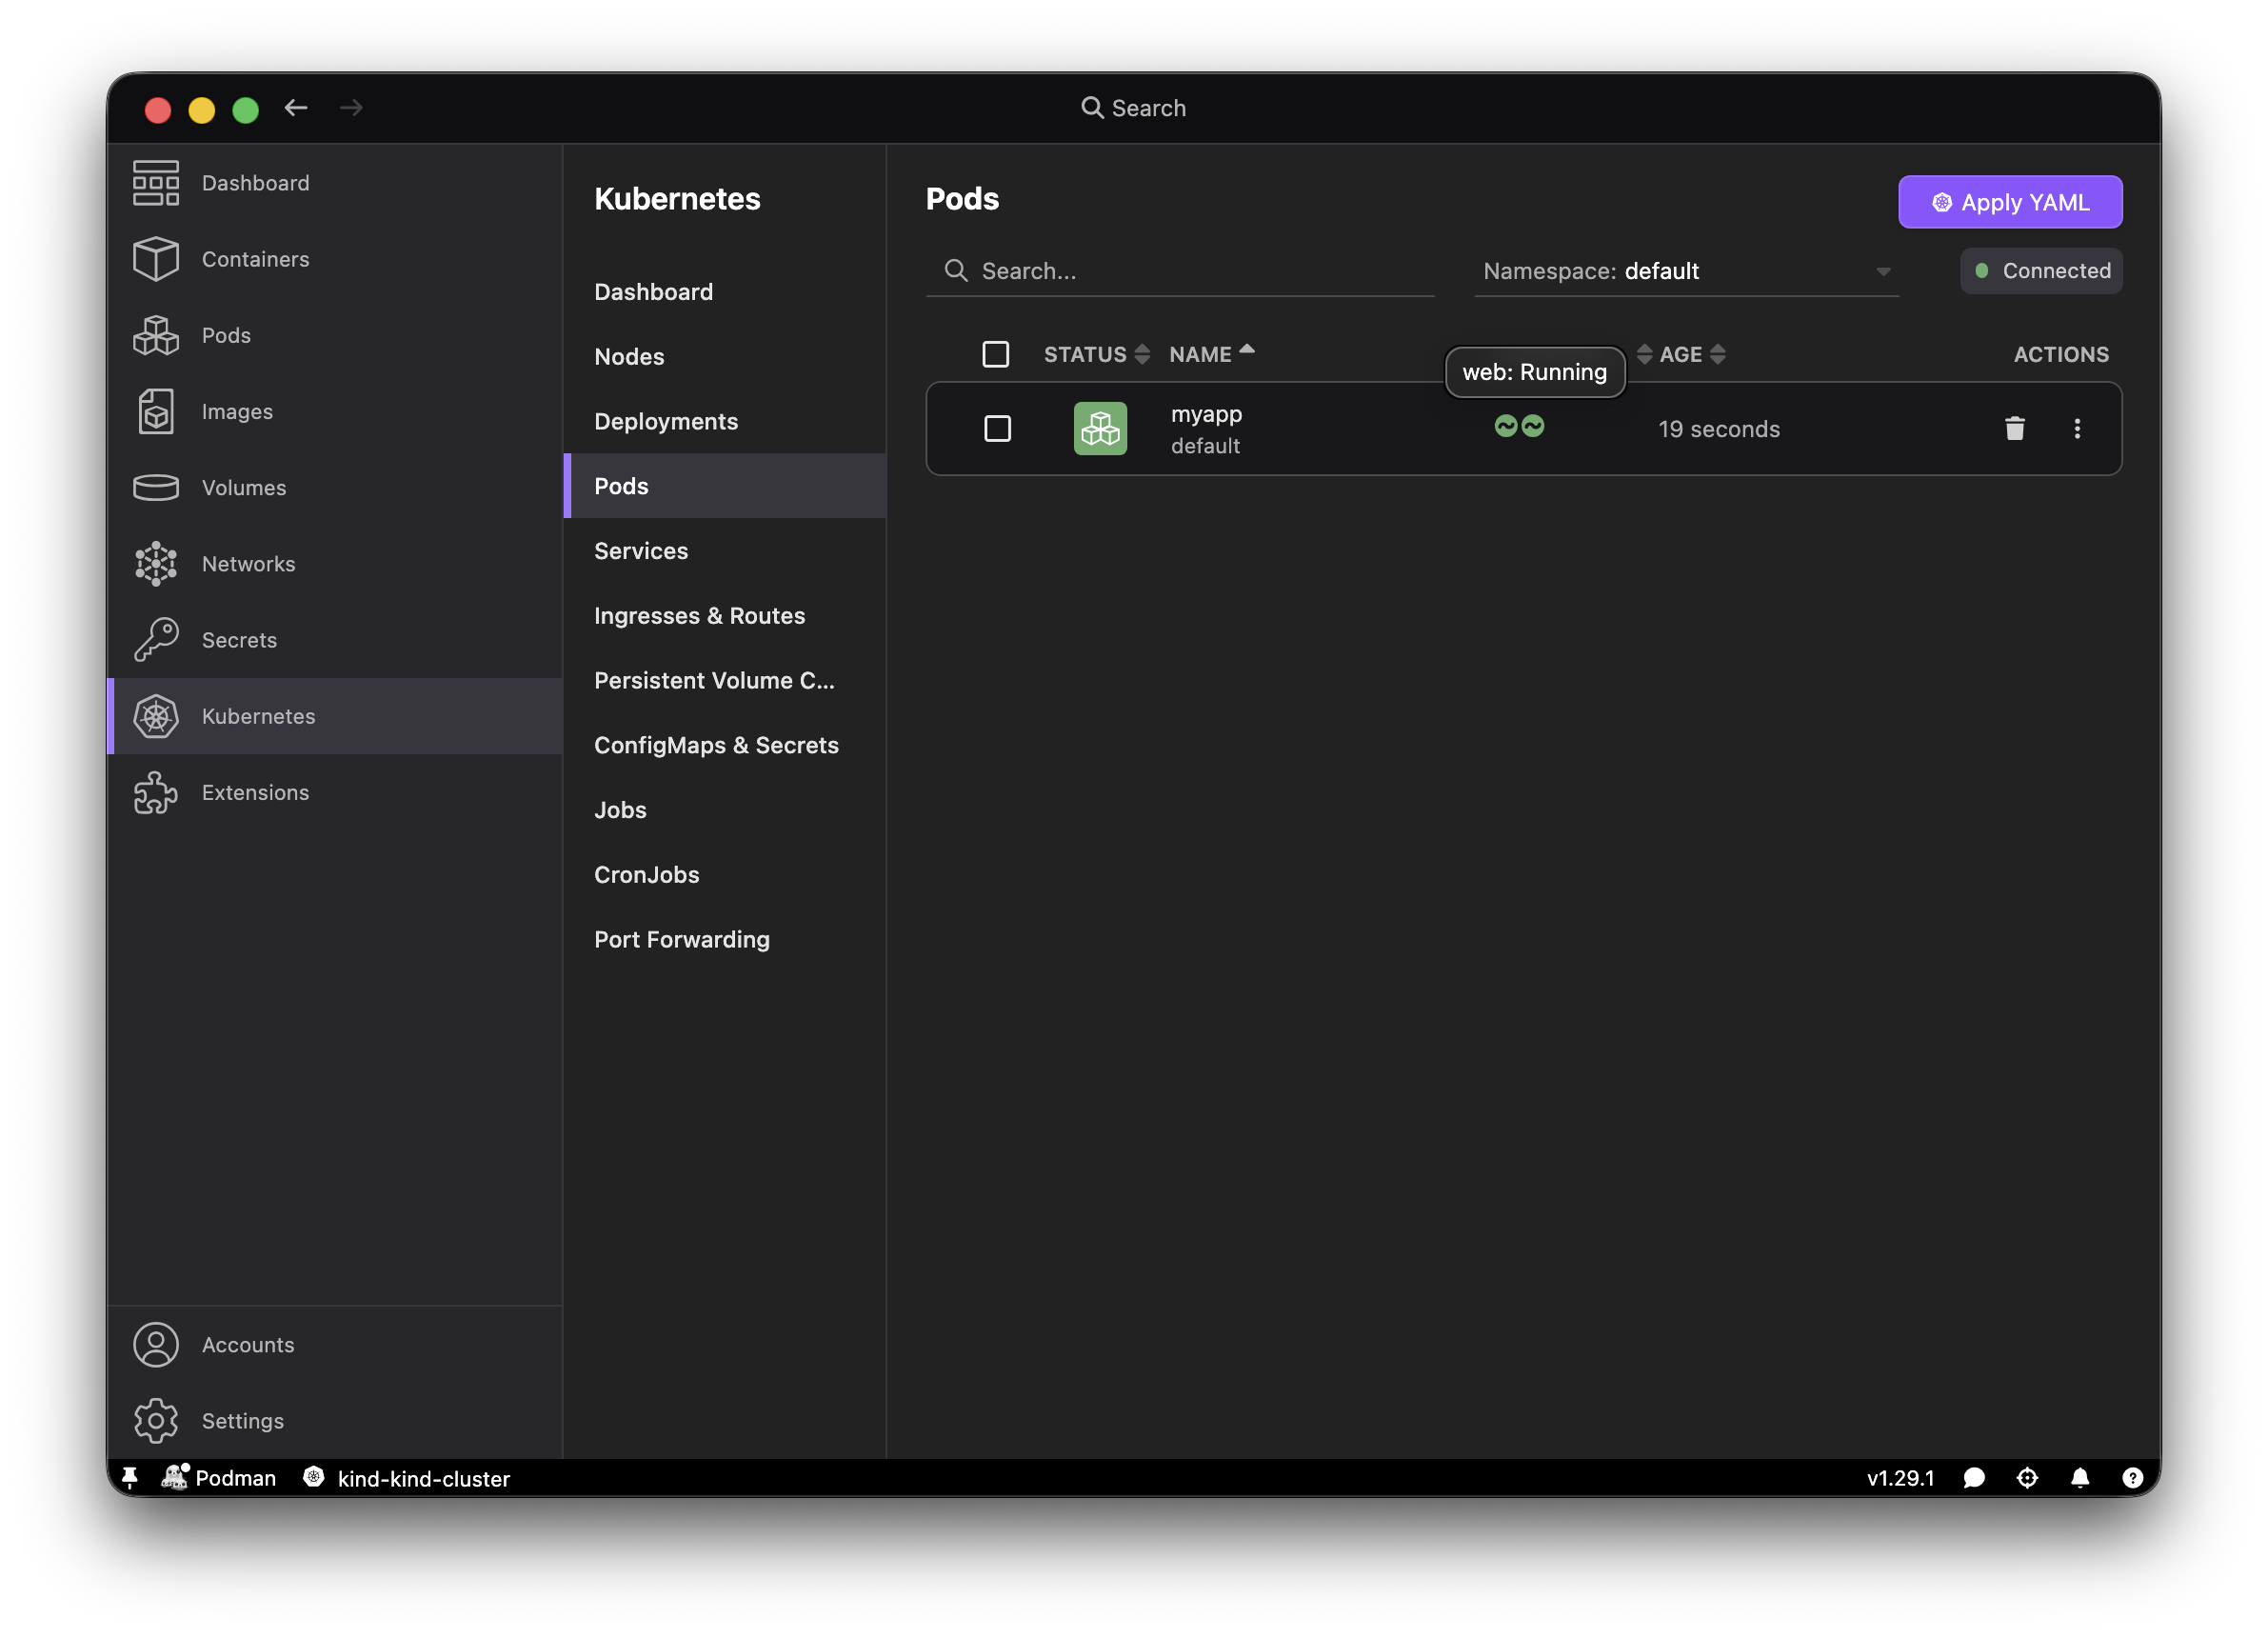2268x1638 pixels.
Task: Click the sort arrows left of AGE
Action: tap(1644, 354)
